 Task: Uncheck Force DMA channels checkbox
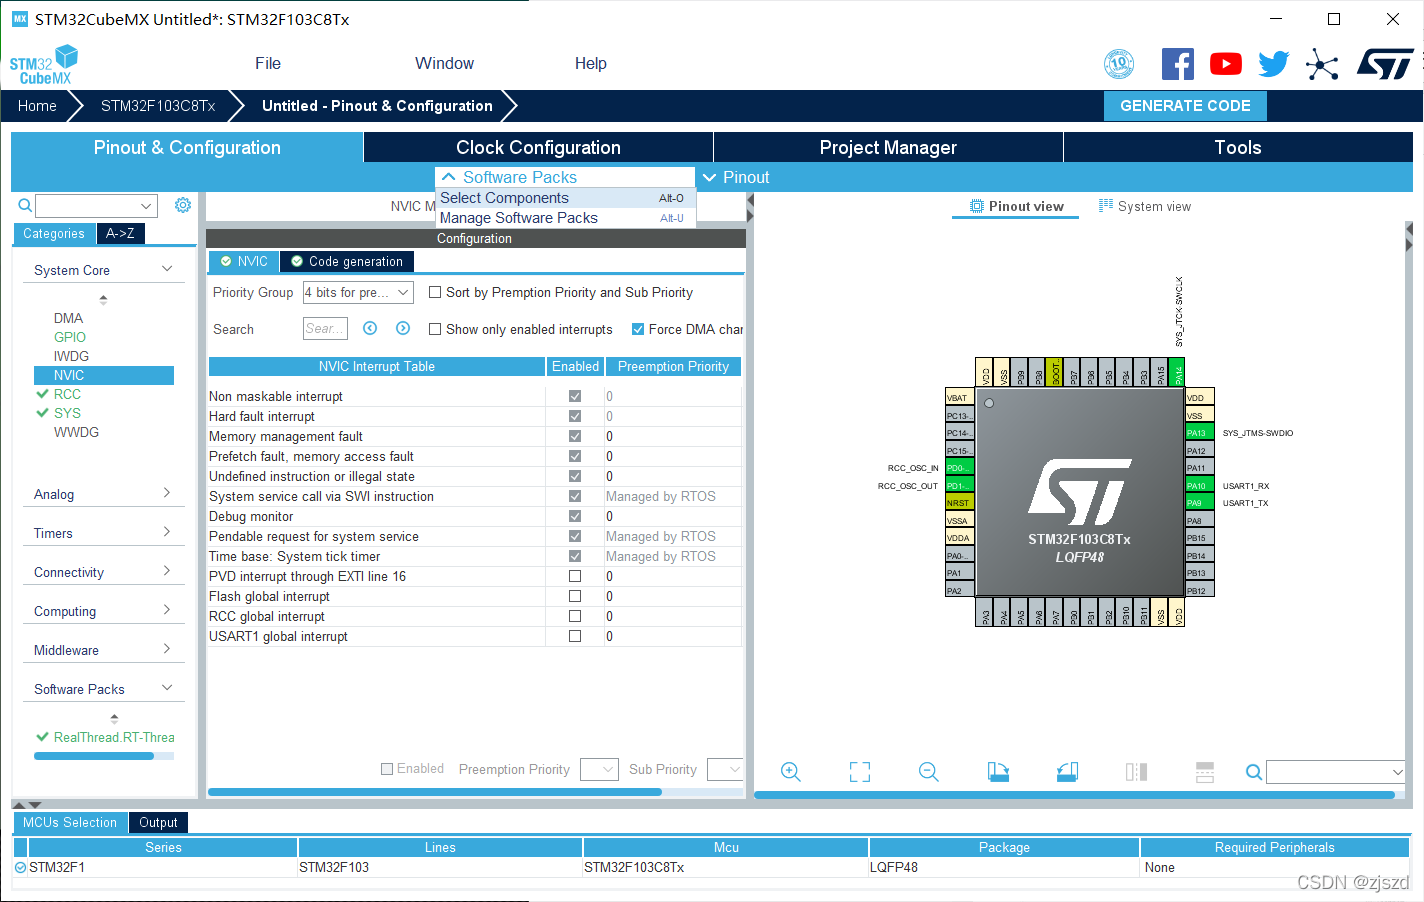coord(638,329)
